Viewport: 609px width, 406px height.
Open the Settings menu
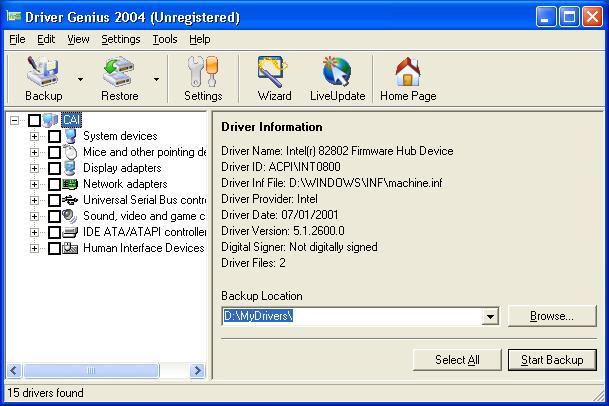pyautogui.click(x=120, y=39)
